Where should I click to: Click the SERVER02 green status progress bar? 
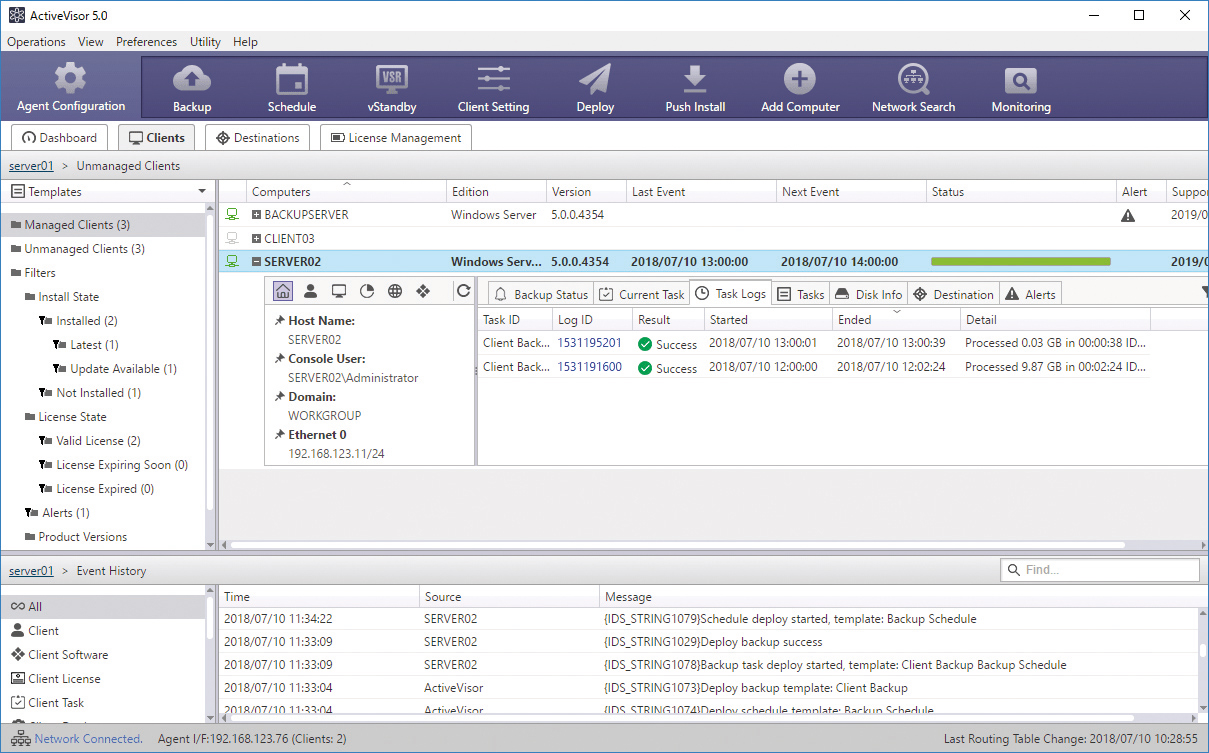point(1020,262)
